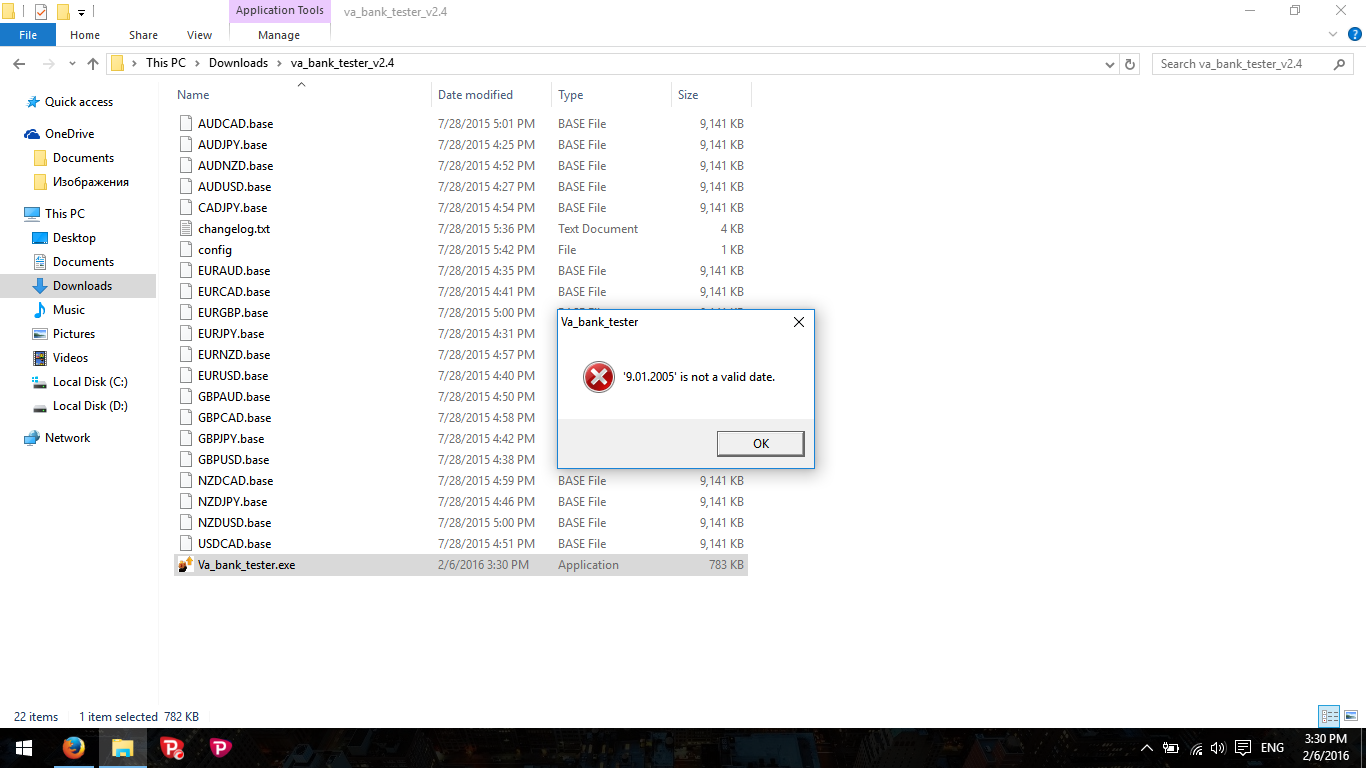Image resolution: width=1366 pixels, height=768 pixels.
Task: Open the recent locations dropdown arrow
Action: pos(72,64)
